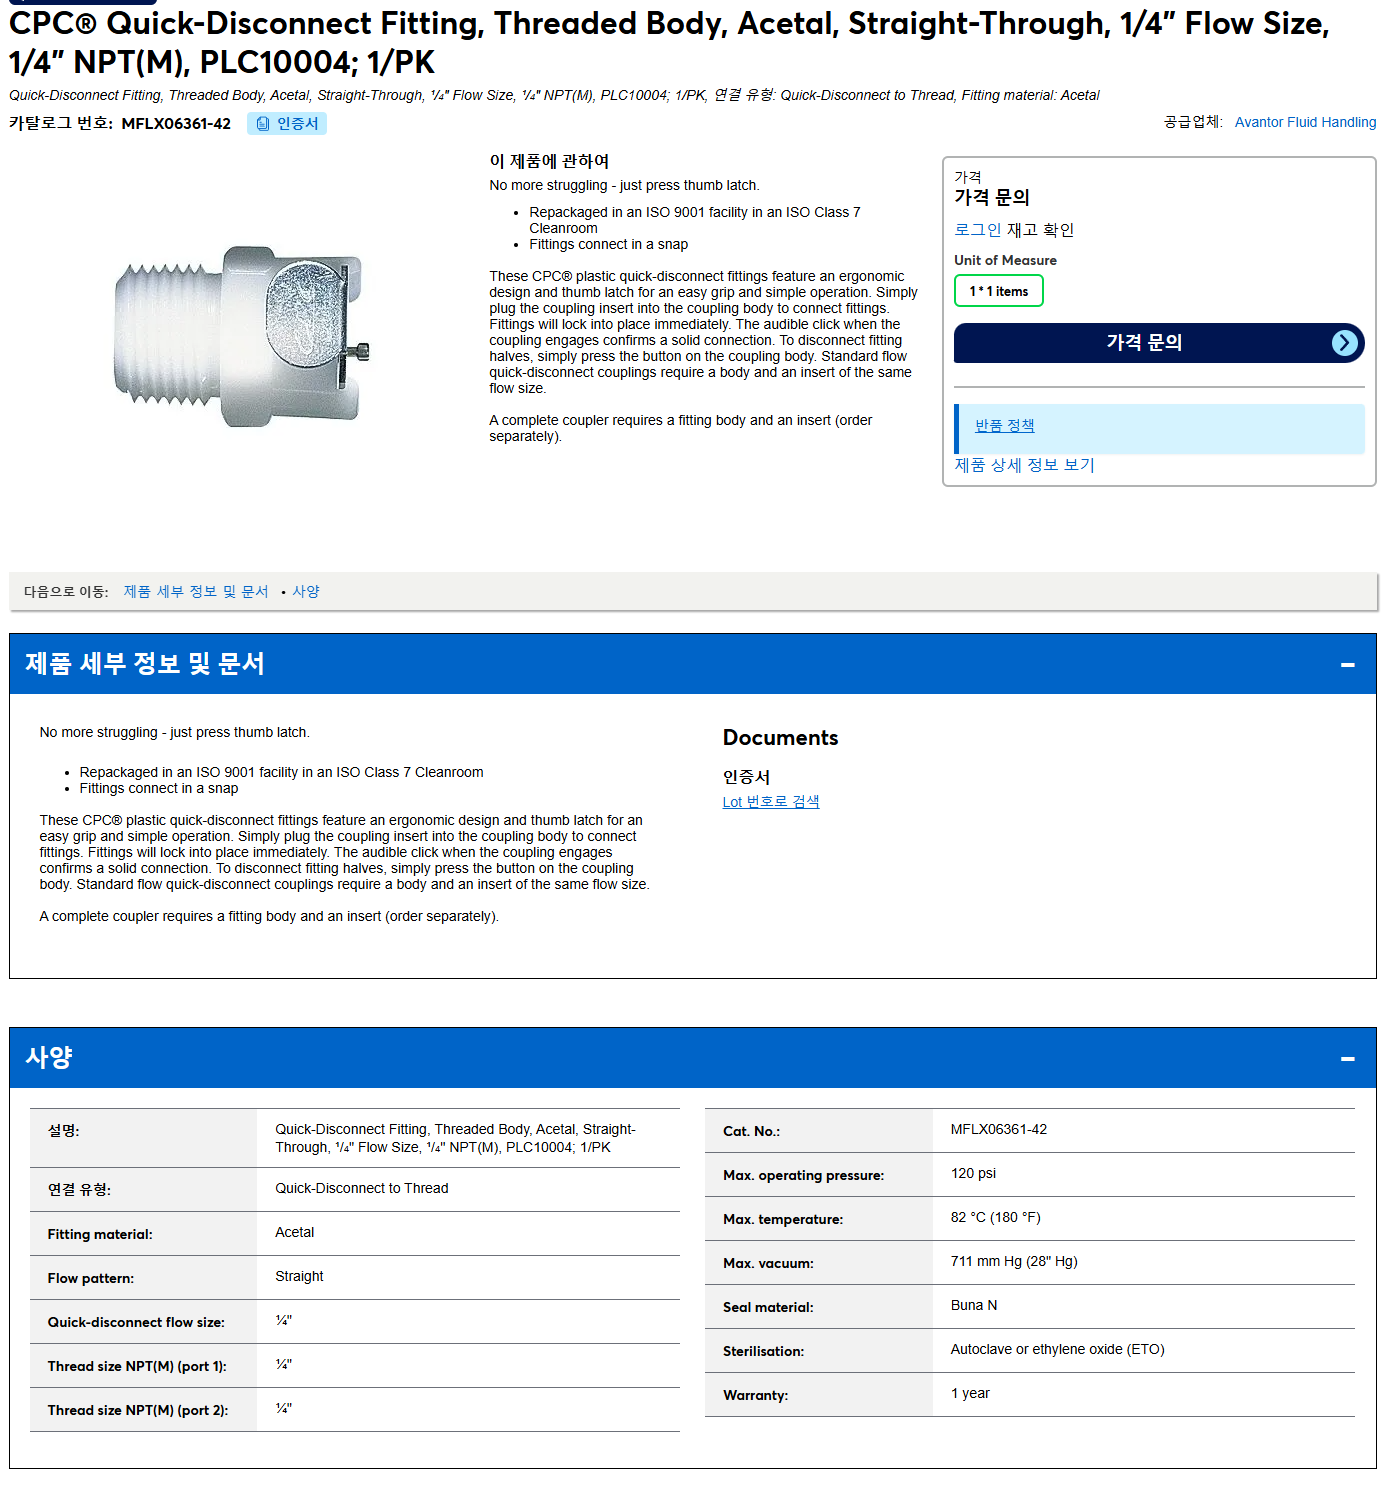
Task: Click the Autoclave or ethylene oxide value
Action: pos(1057,1349)
